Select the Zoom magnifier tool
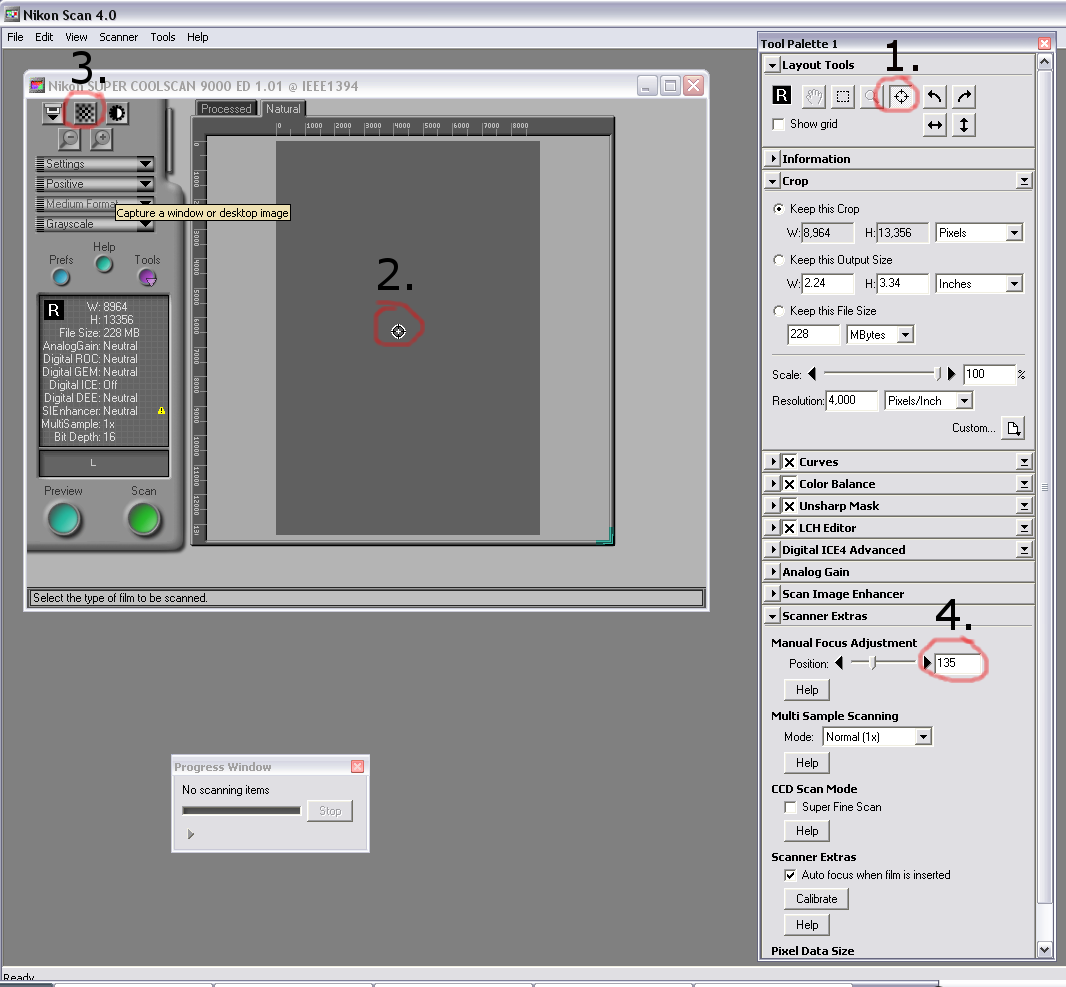The image size is (1066, 987). (871, 97)
